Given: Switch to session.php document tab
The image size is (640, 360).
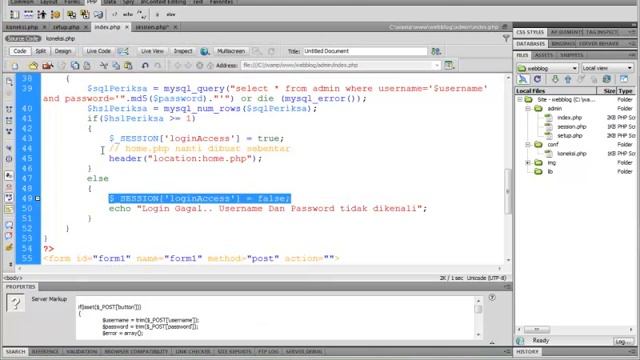Looking at the screenshot, I should [x=152, y=27].
